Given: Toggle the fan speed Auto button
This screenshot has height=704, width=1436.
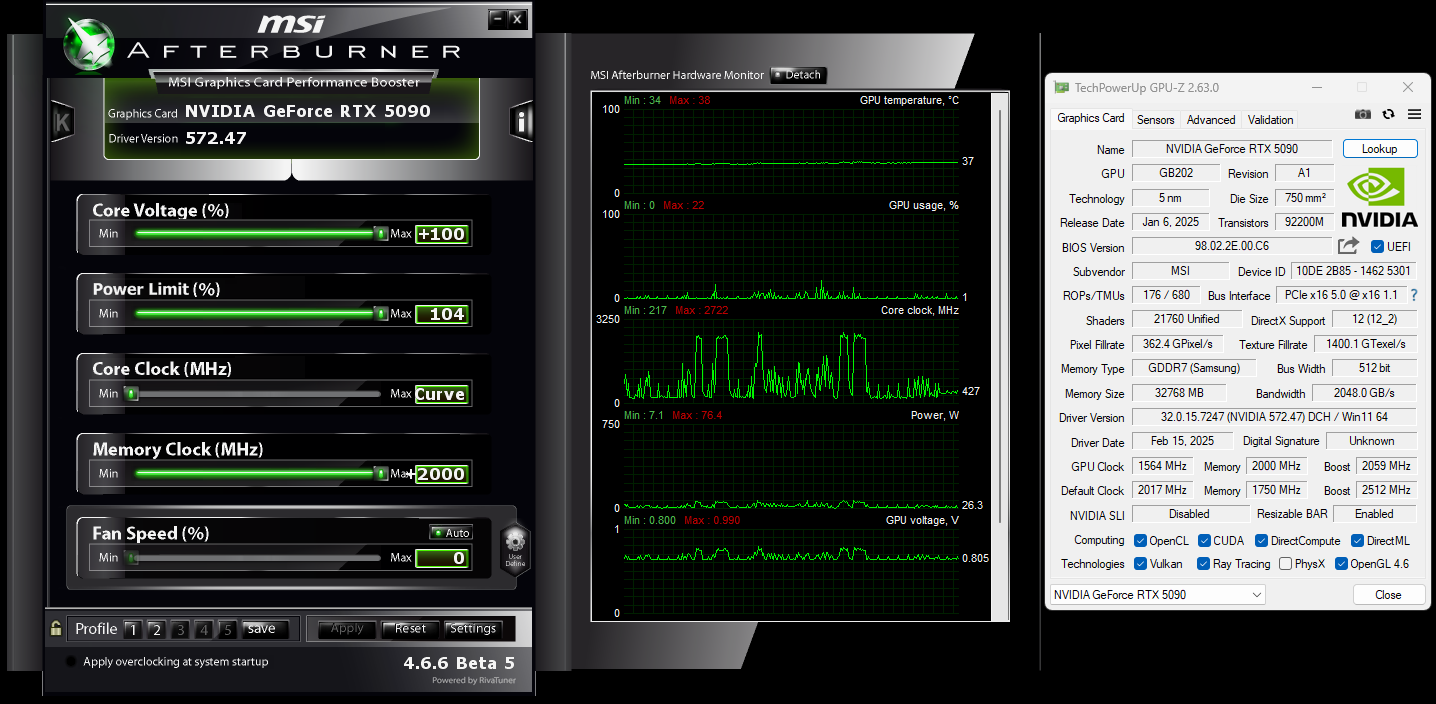Looking at the screenshot, I should [x=451, y=533].
